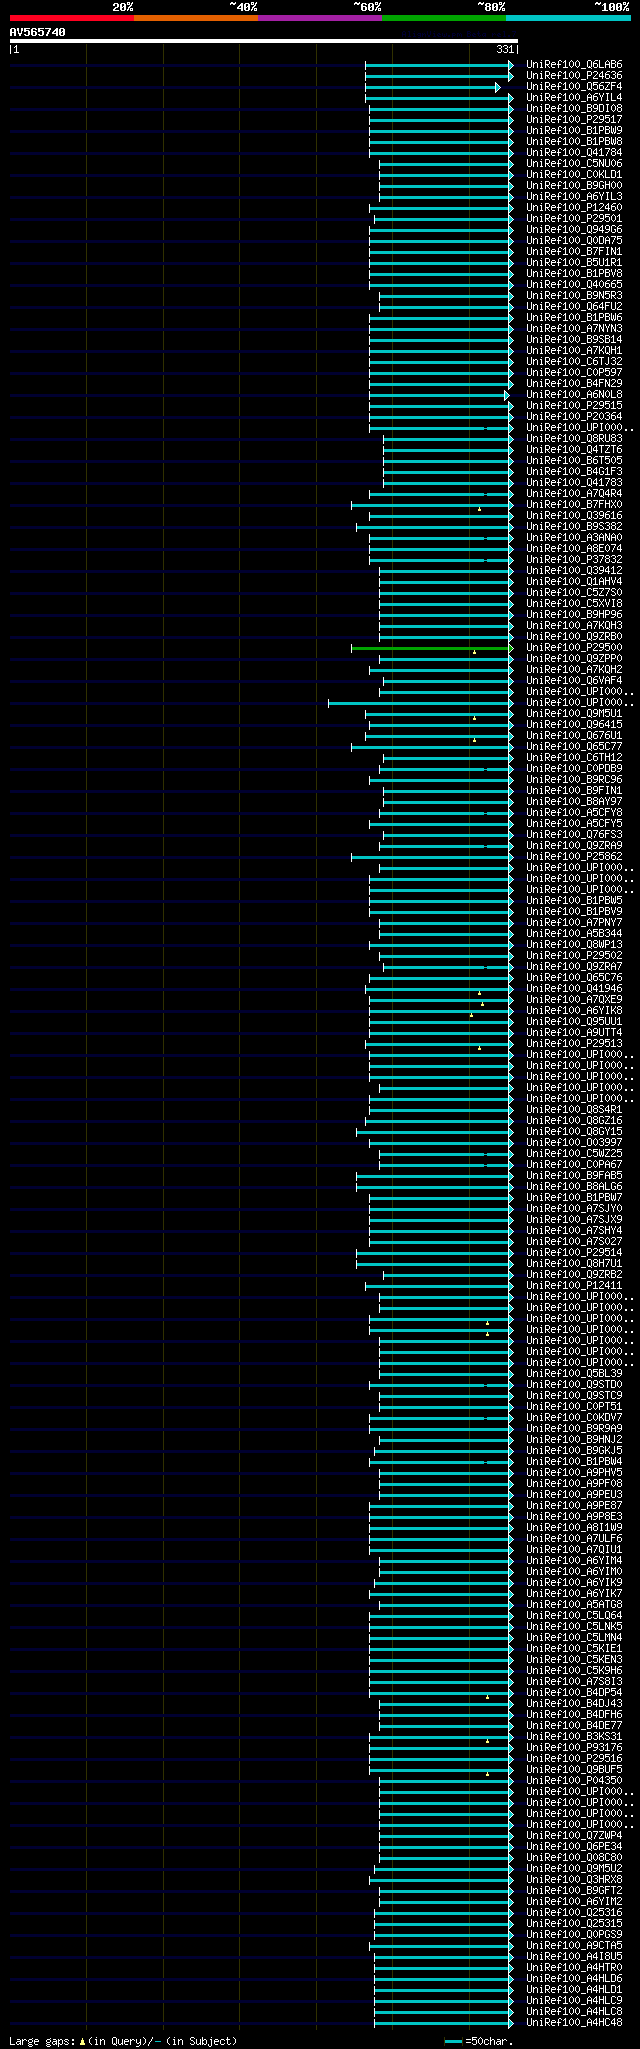Viewport: 640px width, 2049px height.
Task: Select hit label UniRef100_A3ANA0
Action: 574,538
